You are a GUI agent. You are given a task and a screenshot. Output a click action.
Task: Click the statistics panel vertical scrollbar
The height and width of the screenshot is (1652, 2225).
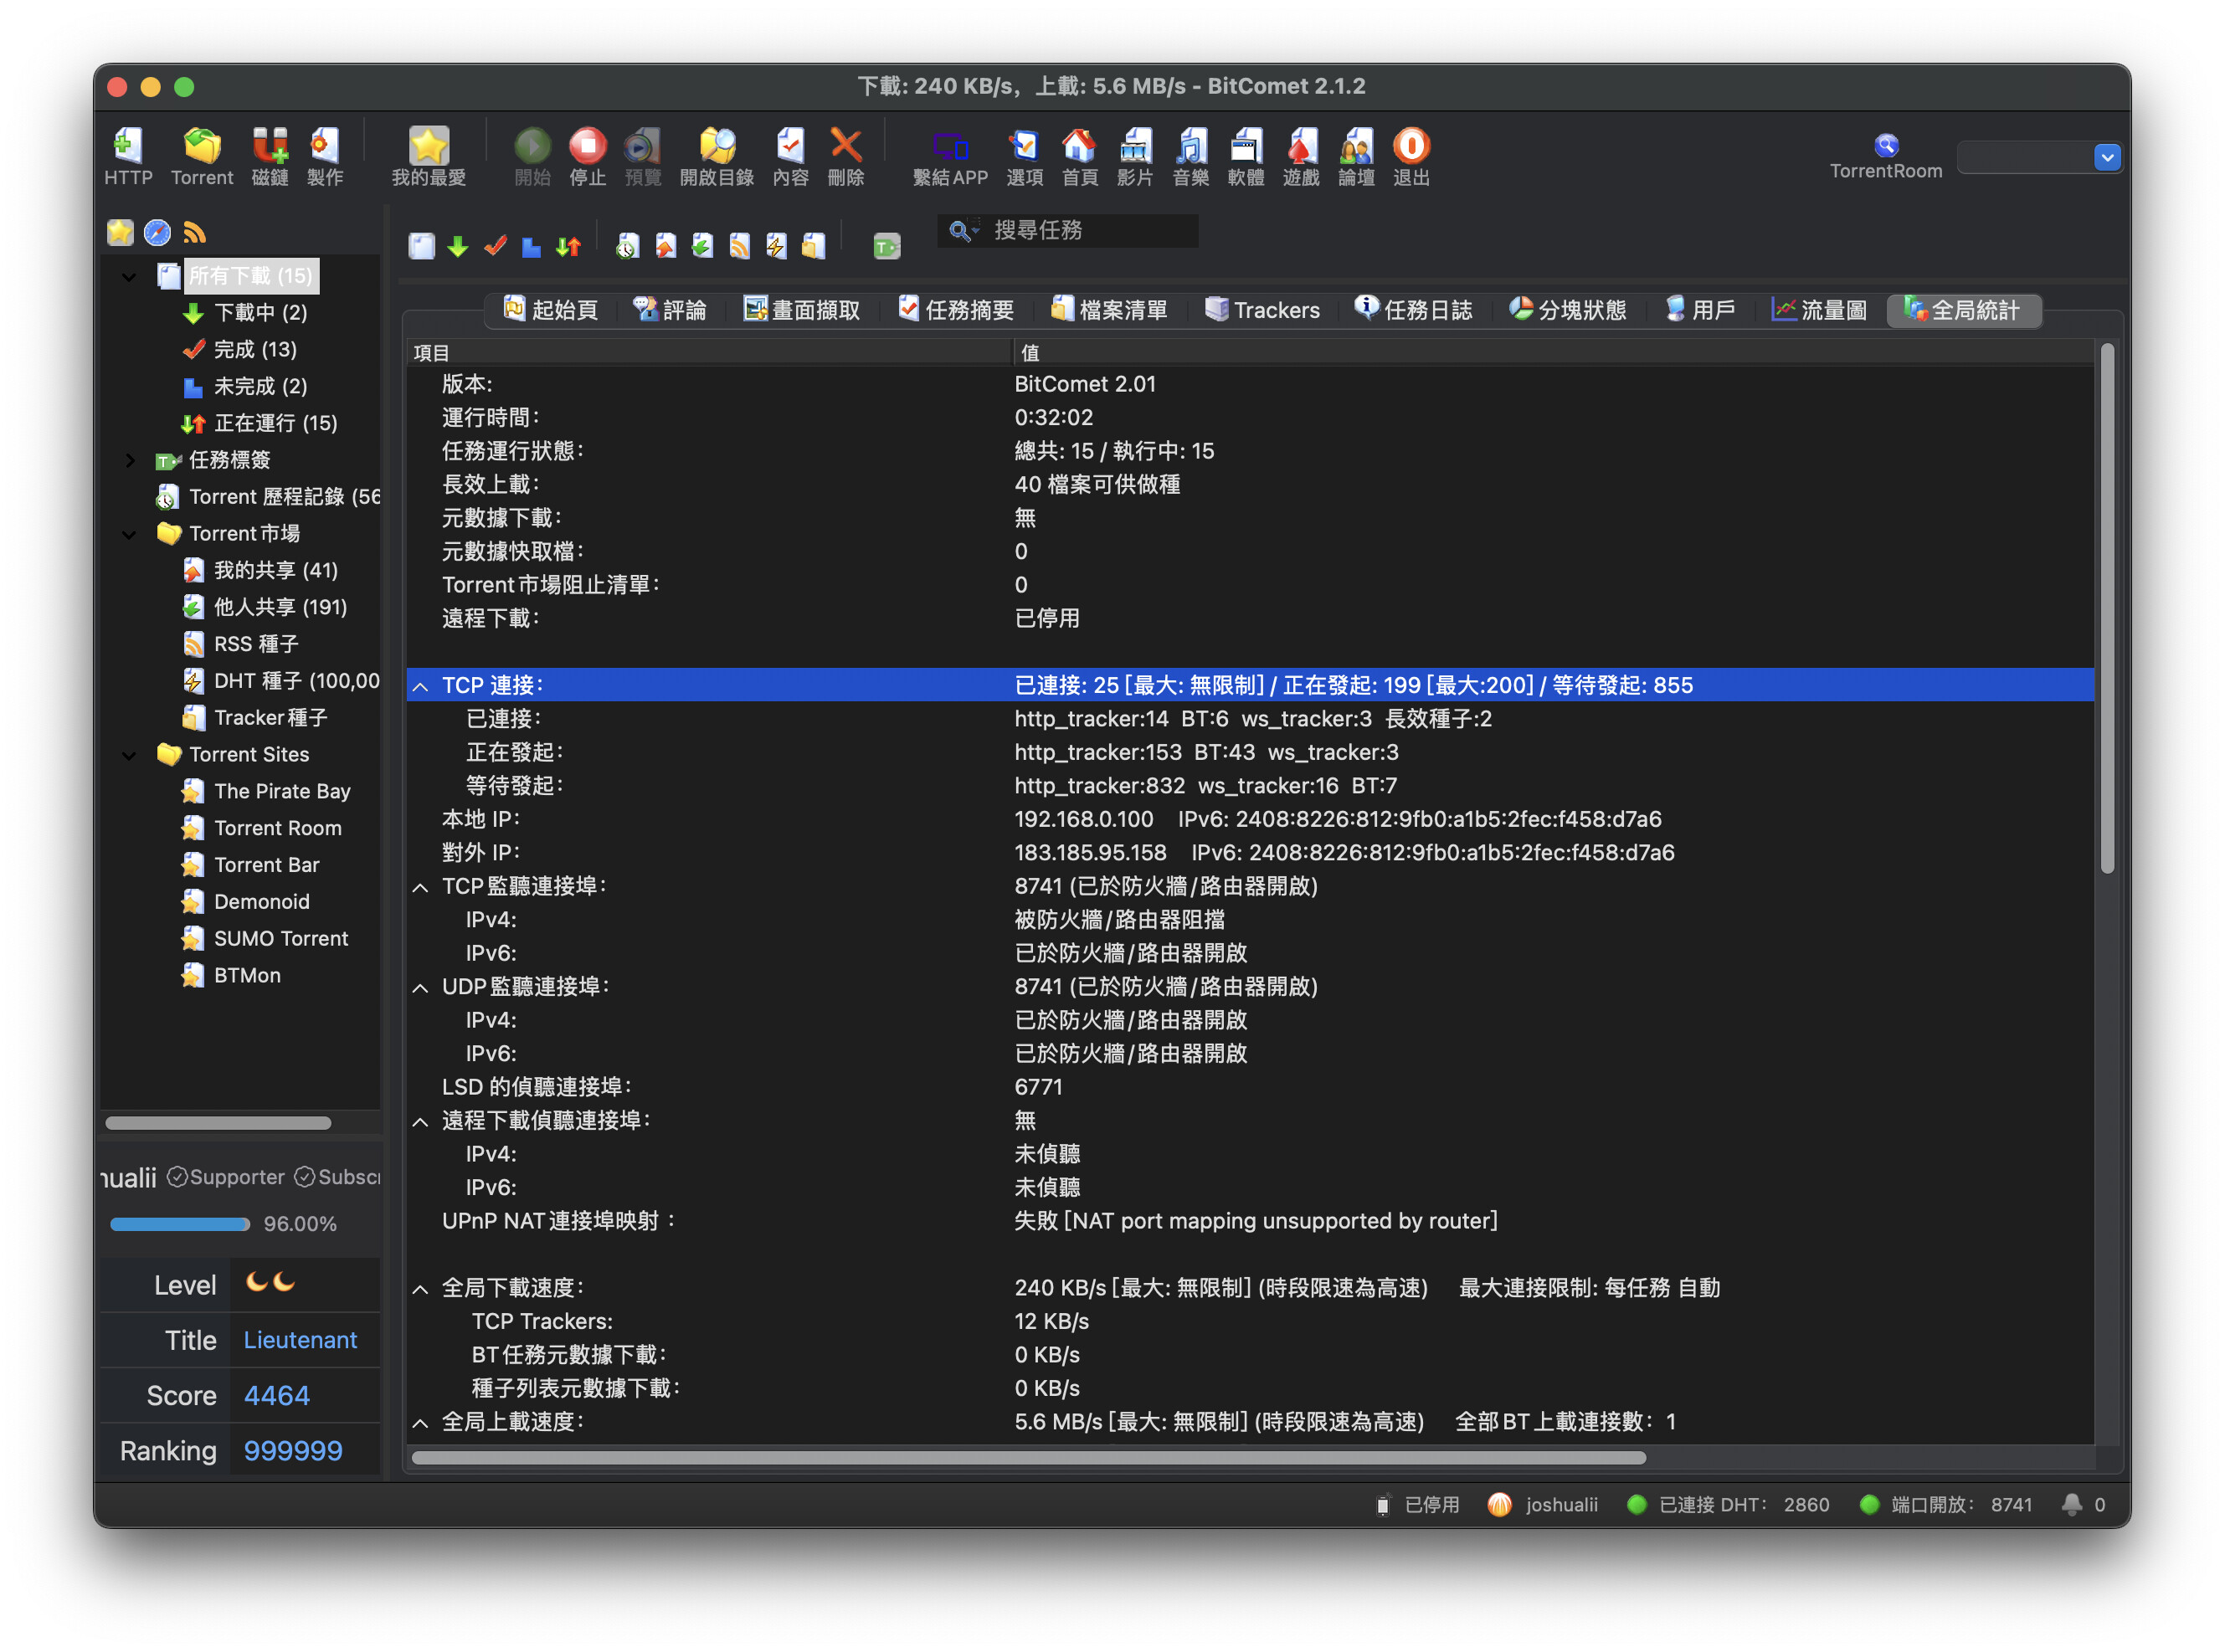(2107, 608)
